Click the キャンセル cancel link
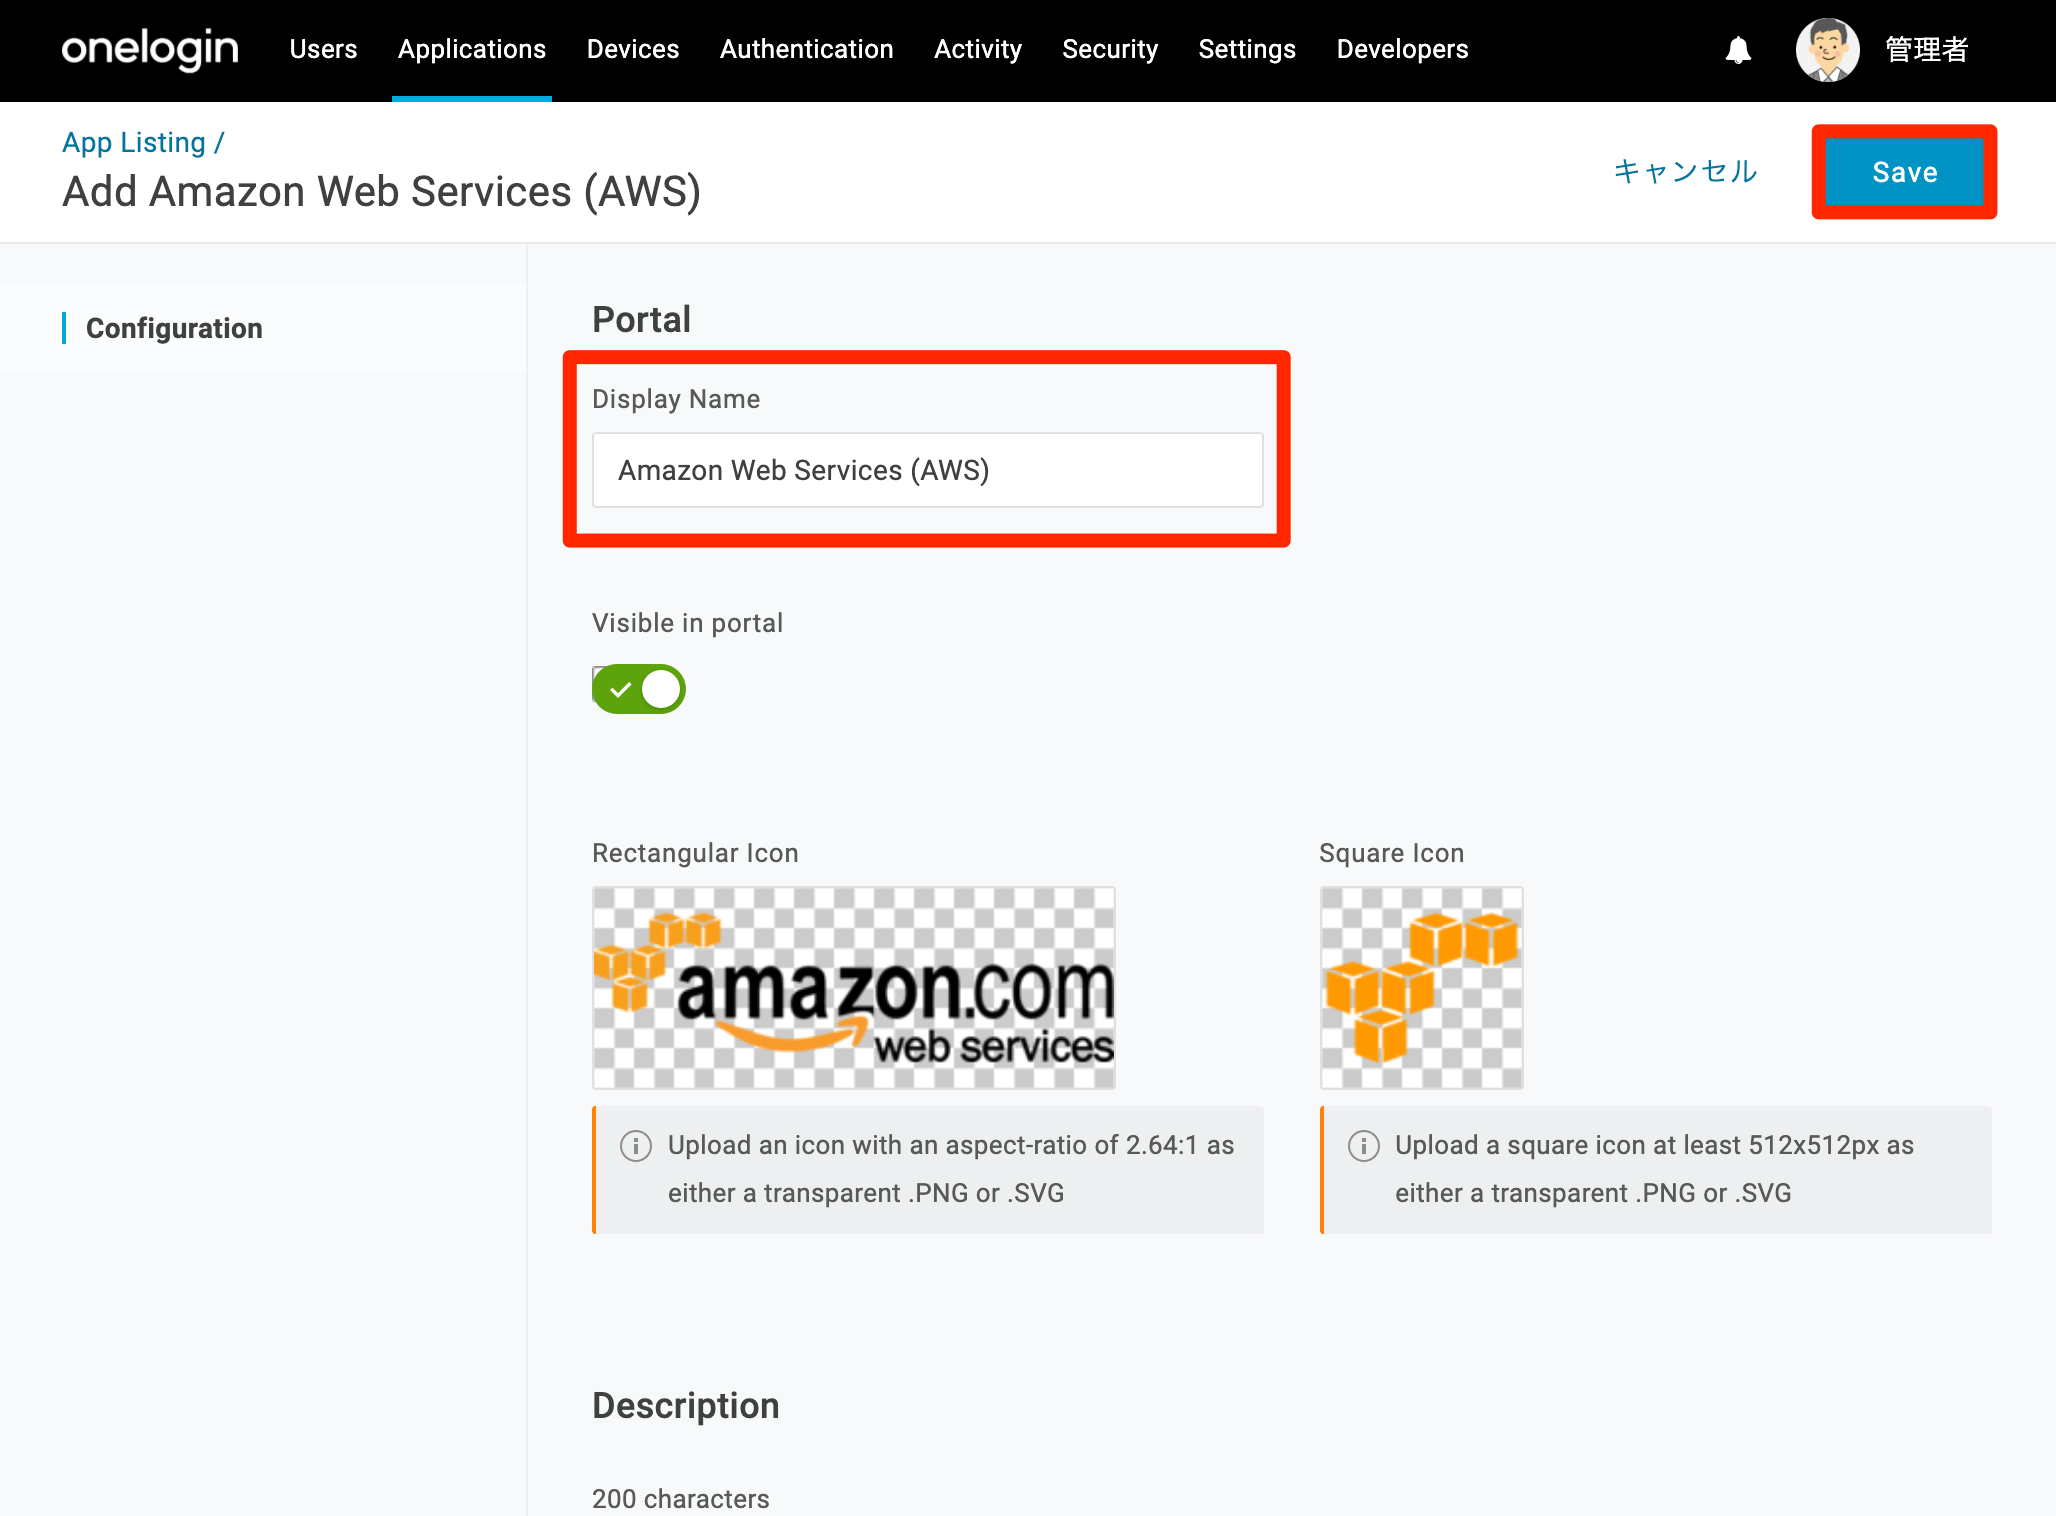The image size is (2056, 1516). (1686, 172)
